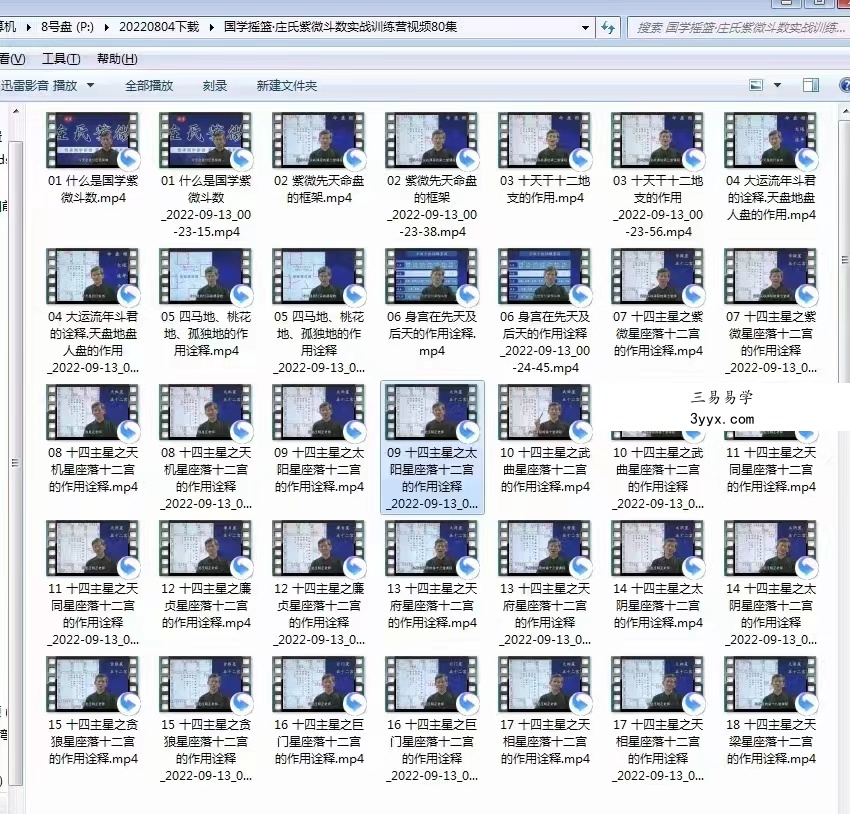Select video 18 十四主星之天梁星 file icon
The width and height of the screenshot is (850, 814).
point(771,684)
